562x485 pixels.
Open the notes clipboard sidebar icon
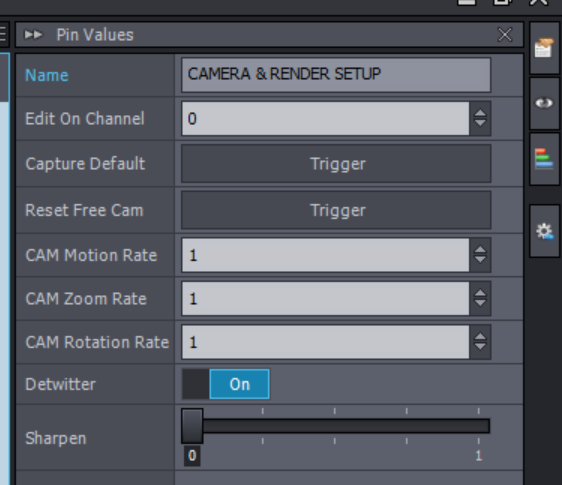pyautogui.click(x=544, y=48)
